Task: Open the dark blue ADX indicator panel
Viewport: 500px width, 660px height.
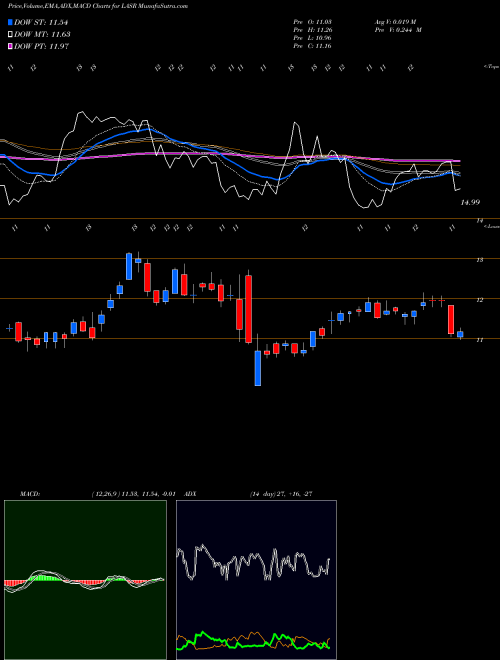Action: point(256,580)
